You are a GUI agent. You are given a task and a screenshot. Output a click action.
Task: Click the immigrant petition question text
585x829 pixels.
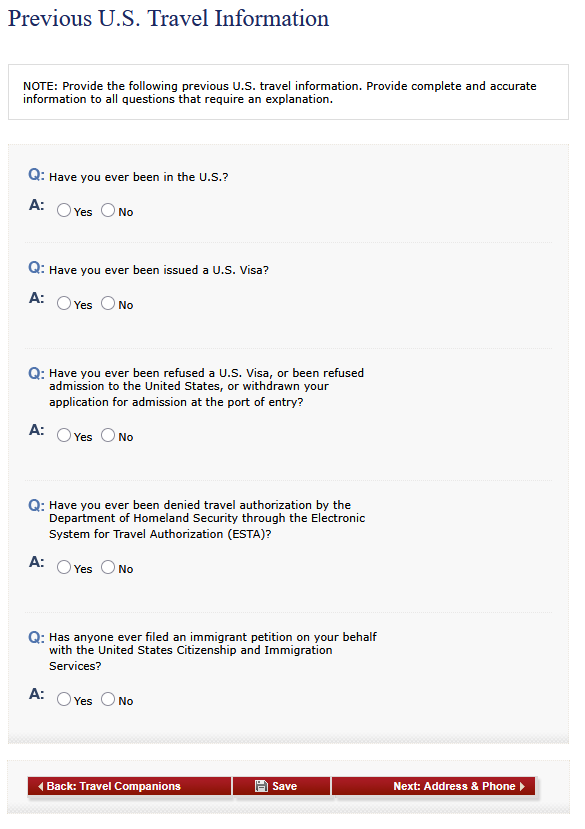pyautogui.click(x=213, y=651)
